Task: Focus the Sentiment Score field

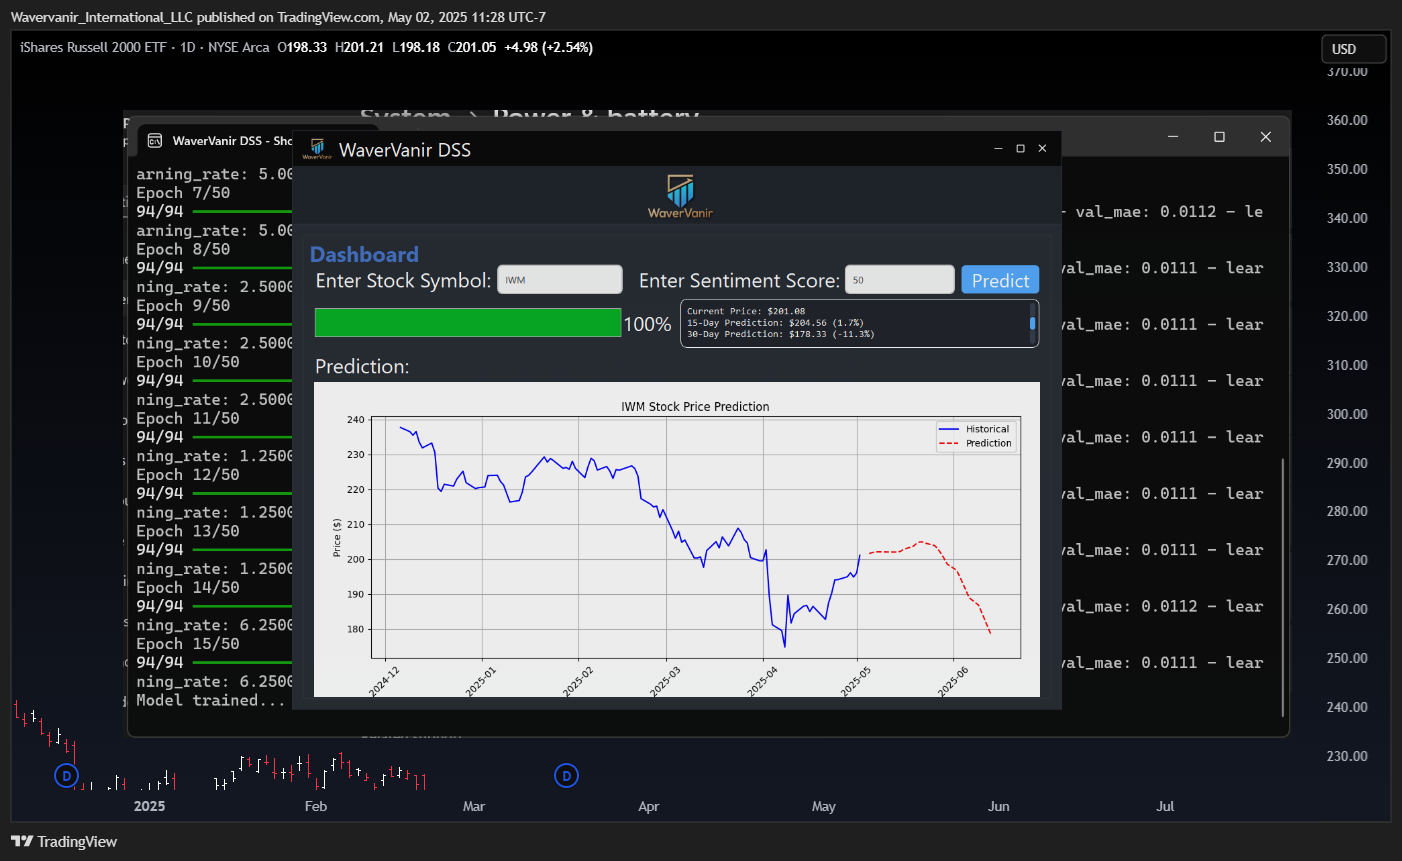Action: 900,280
